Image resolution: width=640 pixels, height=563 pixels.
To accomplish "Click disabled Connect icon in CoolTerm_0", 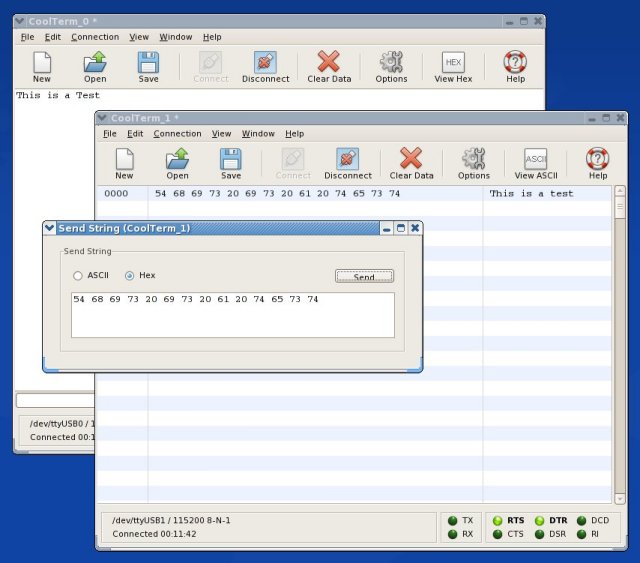I will coord(210,62).
